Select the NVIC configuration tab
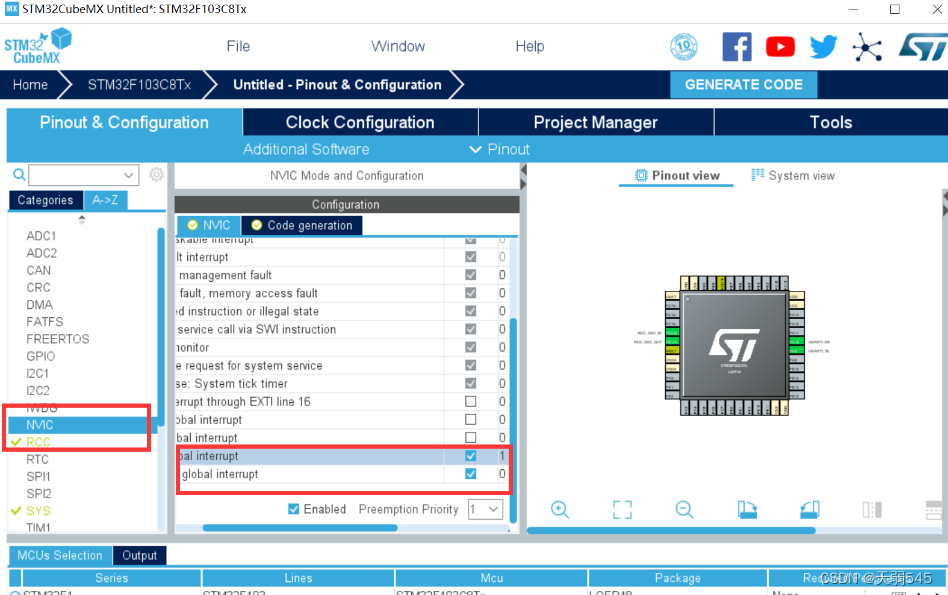The height and width of the screenshot is (595, 948). tap(209, 225)
